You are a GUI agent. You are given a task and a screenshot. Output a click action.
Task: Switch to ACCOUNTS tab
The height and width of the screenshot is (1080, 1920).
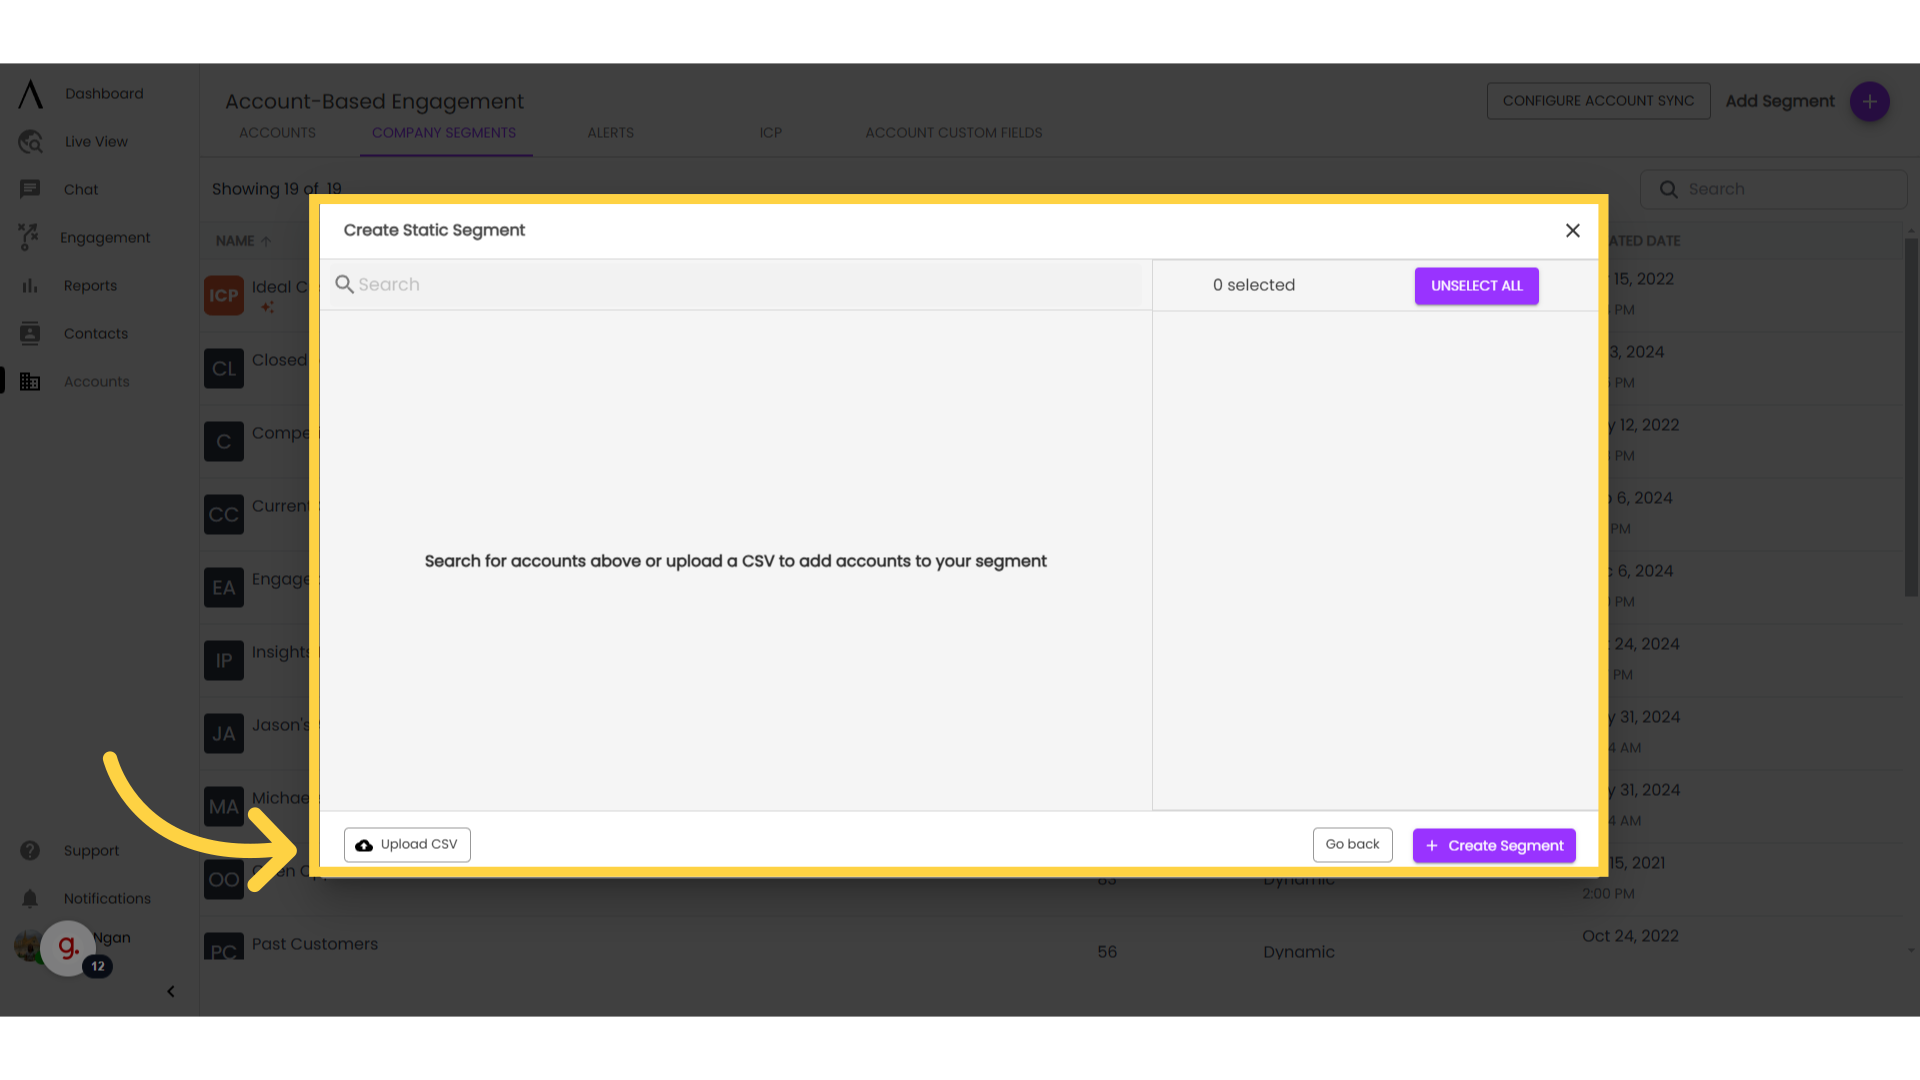click(x=277, y=132)
